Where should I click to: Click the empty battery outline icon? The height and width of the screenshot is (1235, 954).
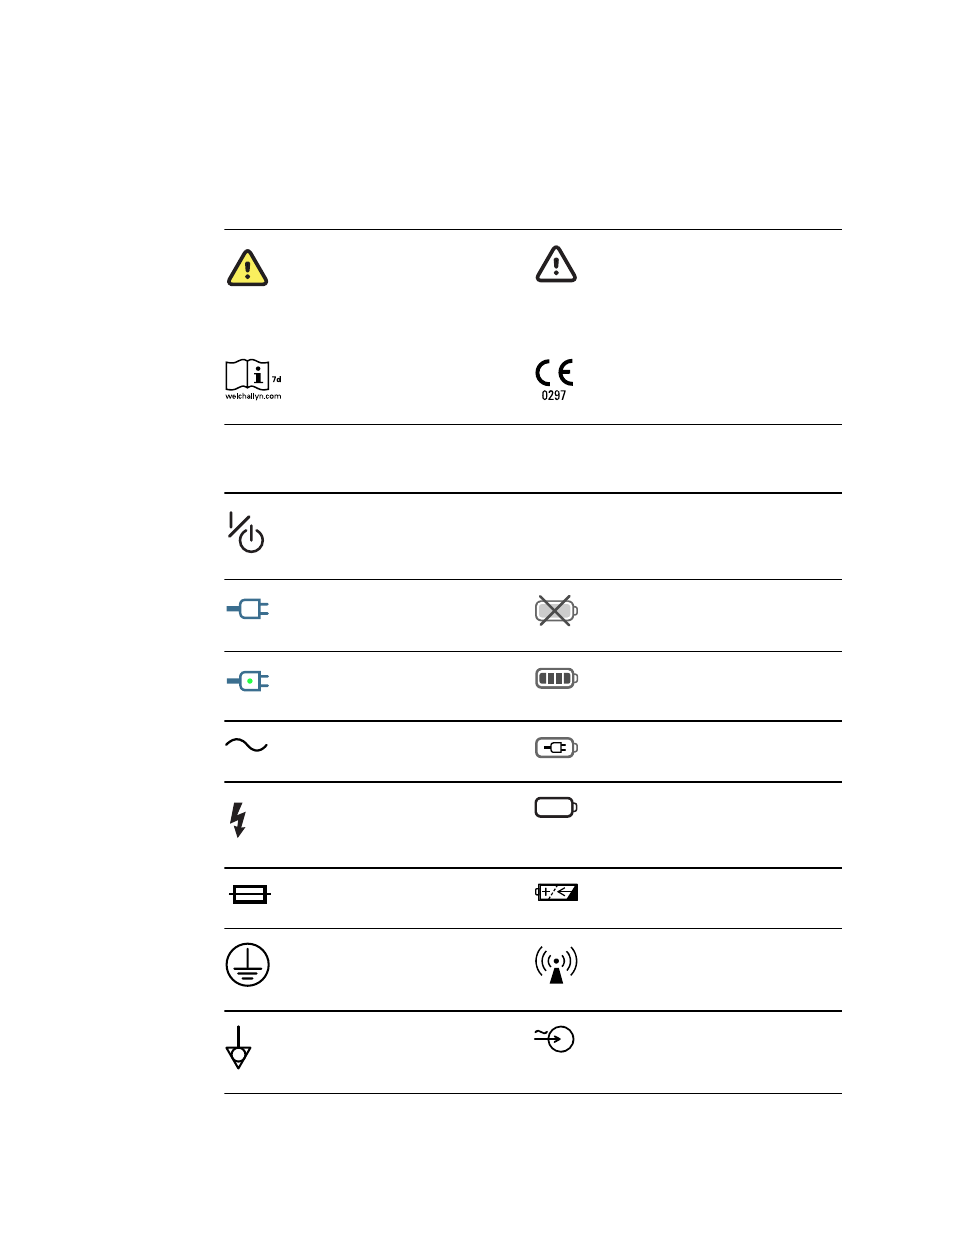(x=556, y=807)
